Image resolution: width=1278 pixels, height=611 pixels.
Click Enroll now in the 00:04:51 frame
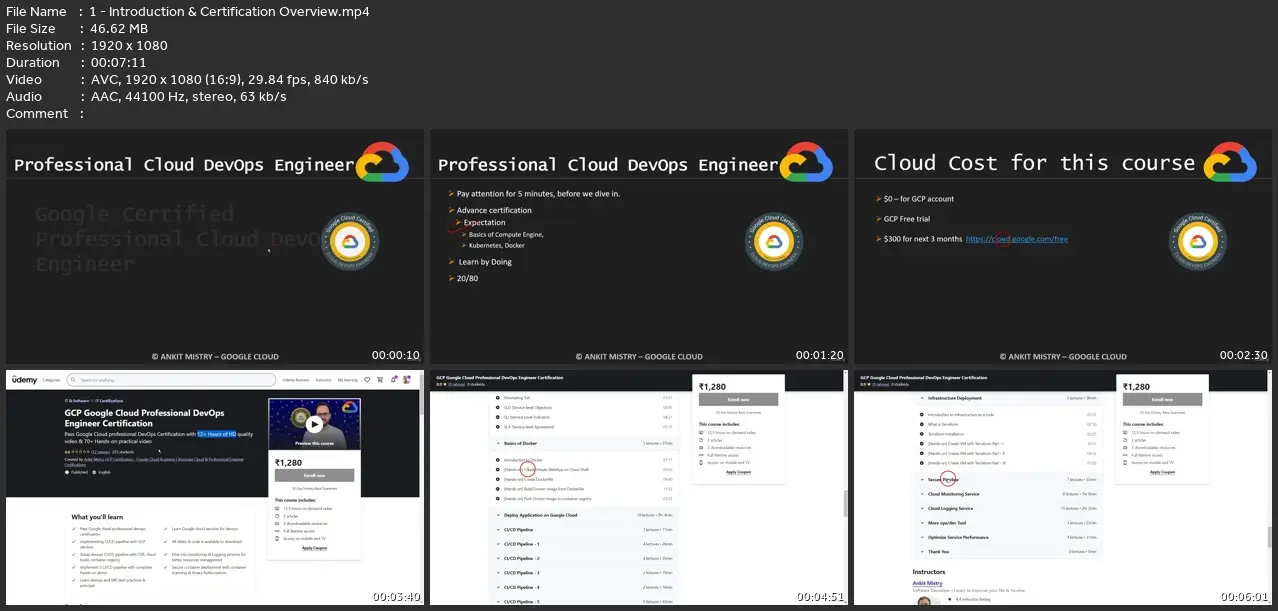738,399
